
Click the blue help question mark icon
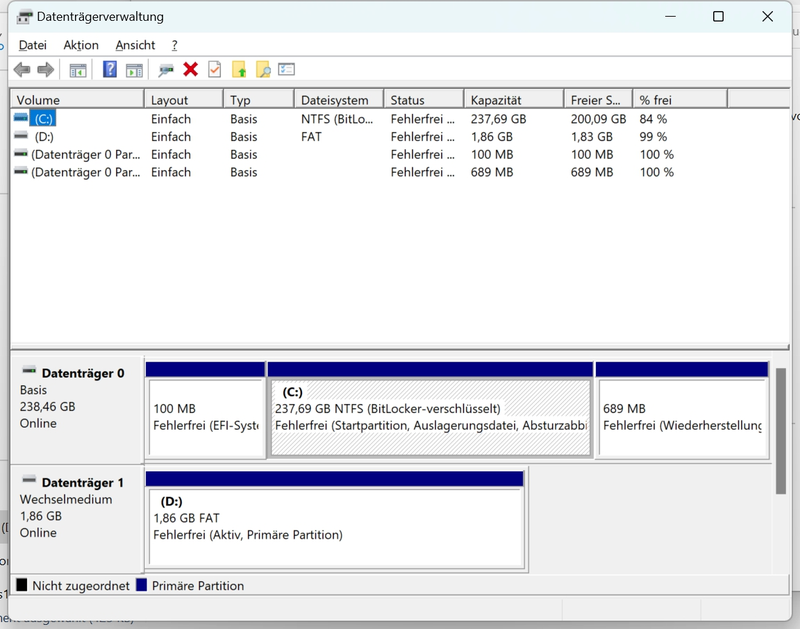pos(110,70)
